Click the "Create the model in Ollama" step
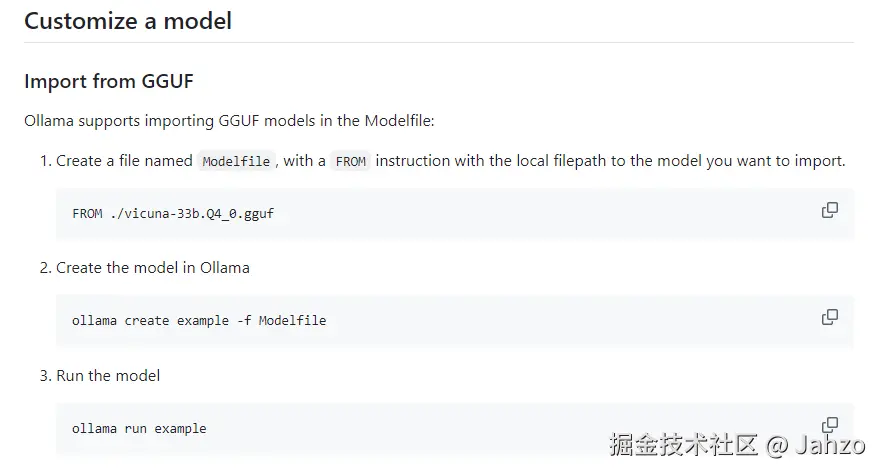The image size is (881, 474). point(153,268)
